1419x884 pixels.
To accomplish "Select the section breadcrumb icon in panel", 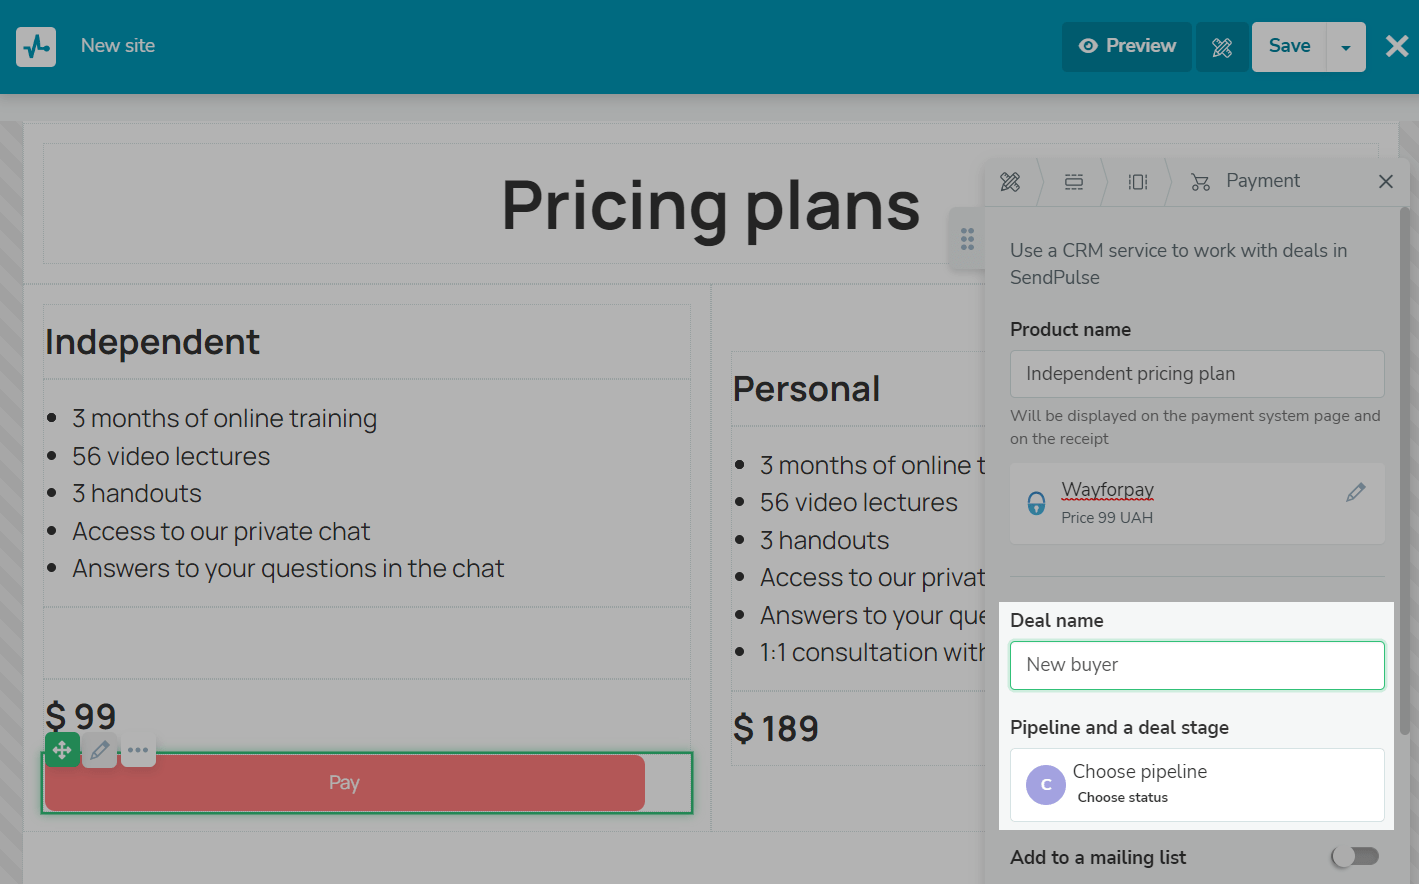I will tap(1073, 182).
